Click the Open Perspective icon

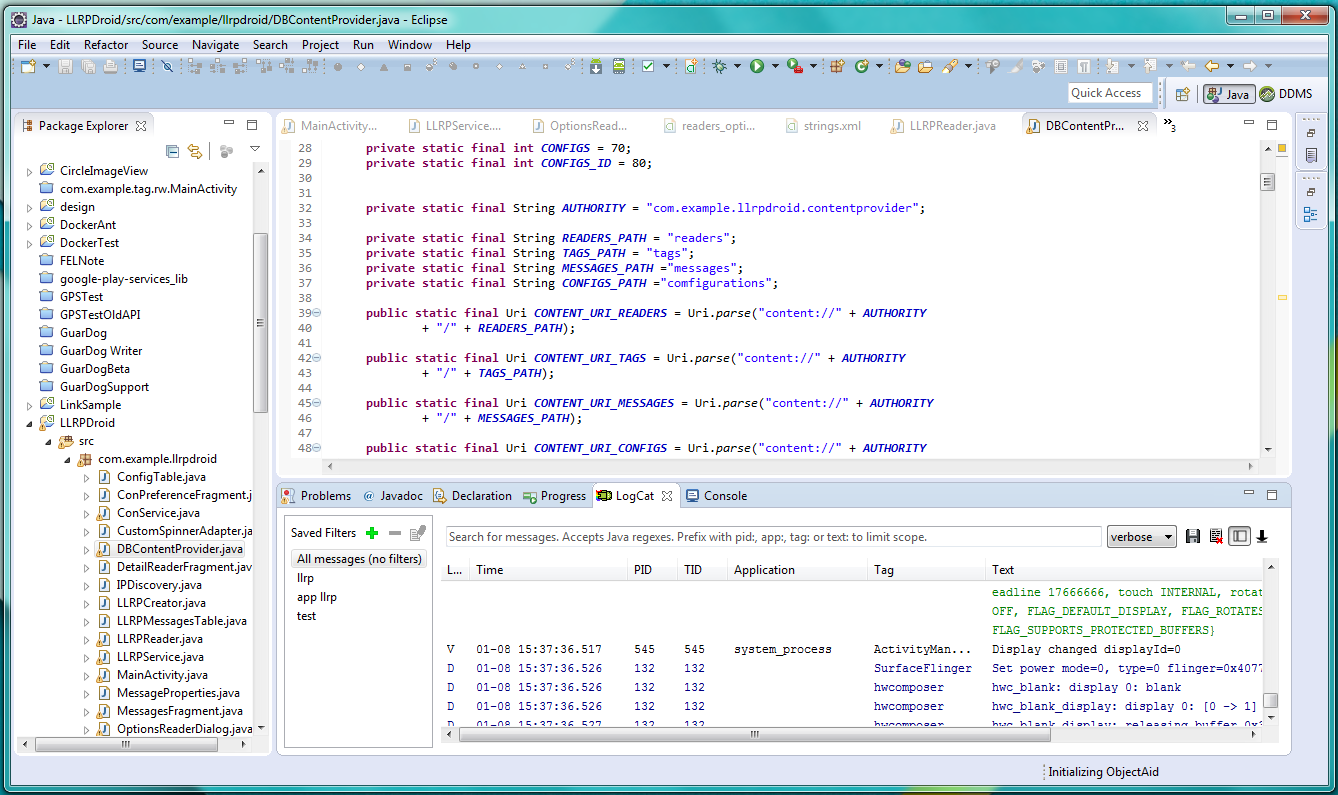1183,94
